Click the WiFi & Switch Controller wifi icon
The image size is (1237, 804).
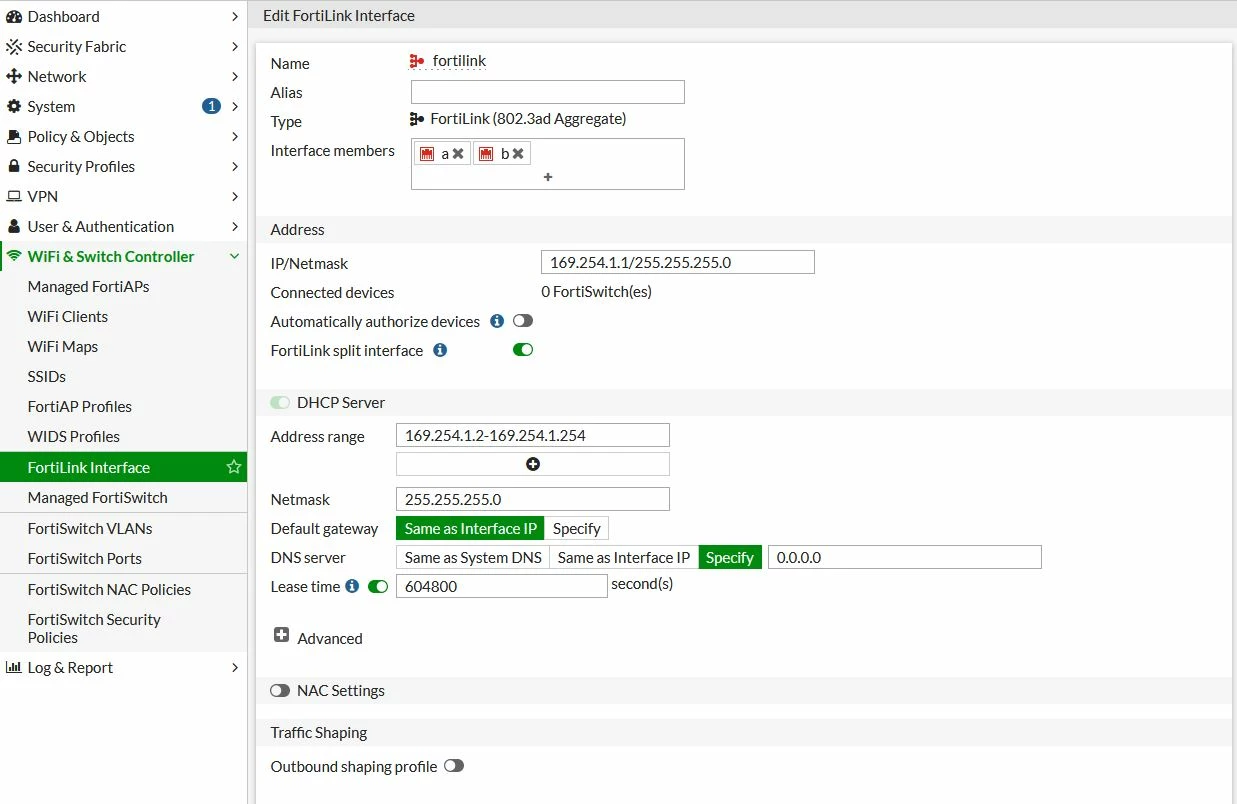pyautogui.click(x=14, y=257)
